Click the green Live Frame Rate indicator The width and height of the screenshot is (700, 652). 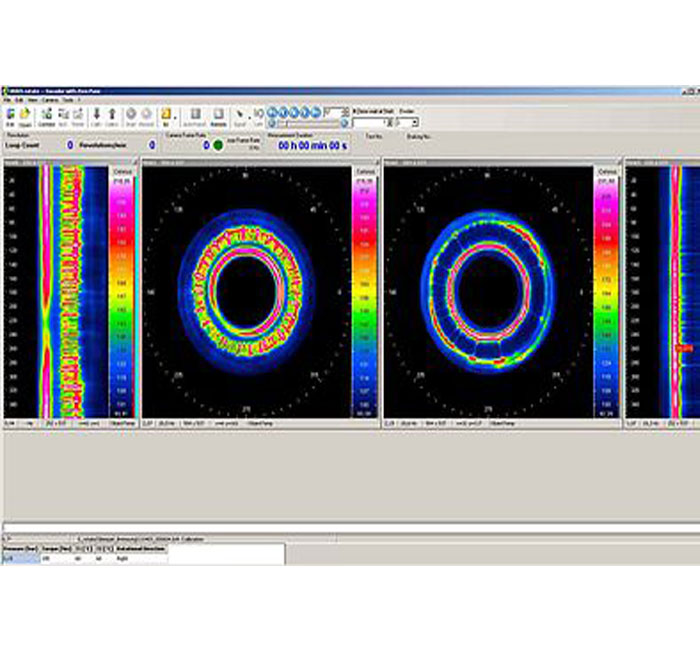pyautogui.click(x=217, y=145)
